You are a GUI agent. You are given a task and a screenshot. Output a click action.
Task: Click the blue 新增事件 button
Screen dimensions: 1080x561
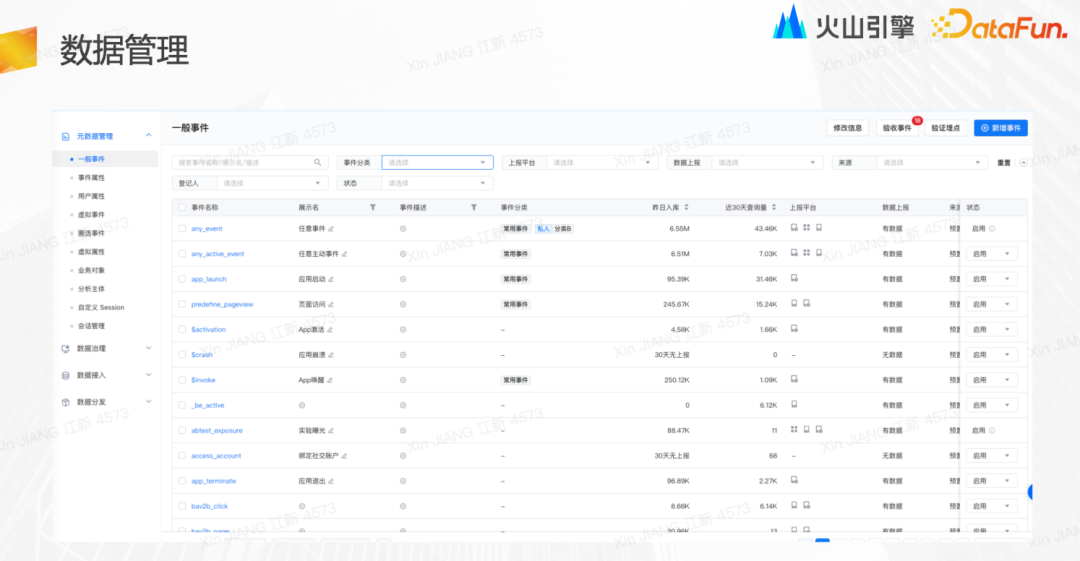1001,128
